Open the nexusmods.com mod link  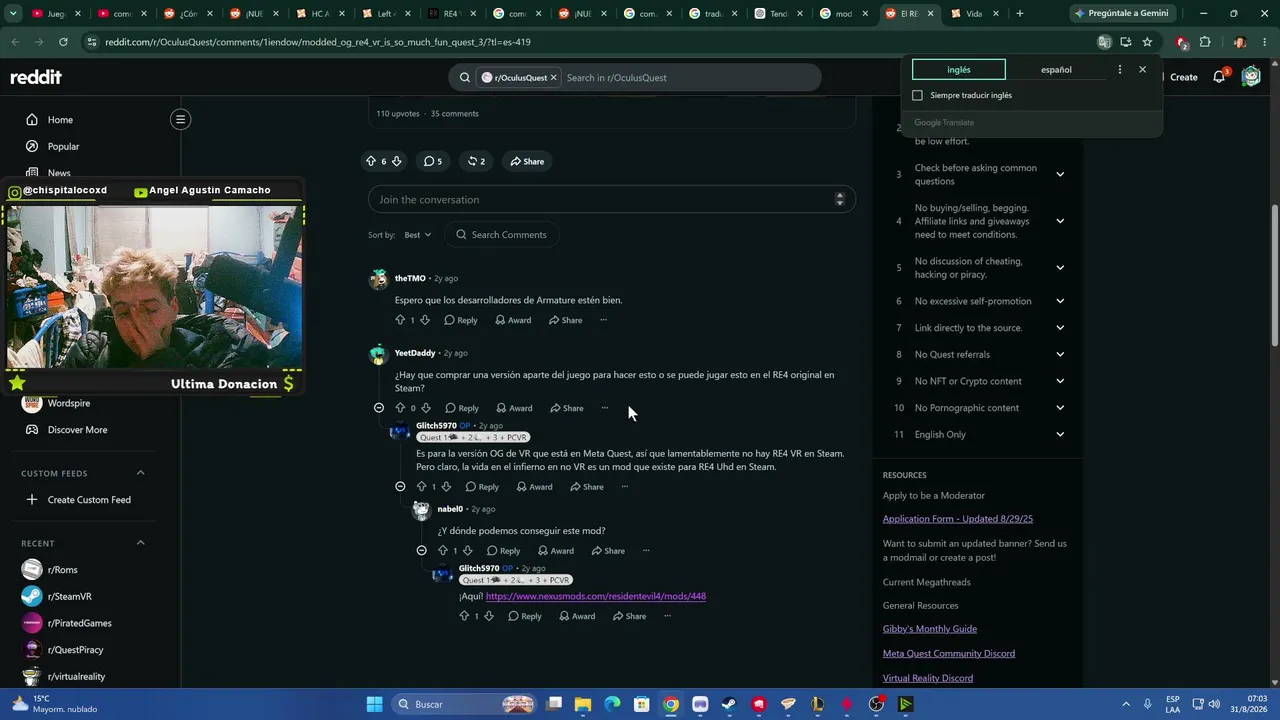click(x=596, y=596)
